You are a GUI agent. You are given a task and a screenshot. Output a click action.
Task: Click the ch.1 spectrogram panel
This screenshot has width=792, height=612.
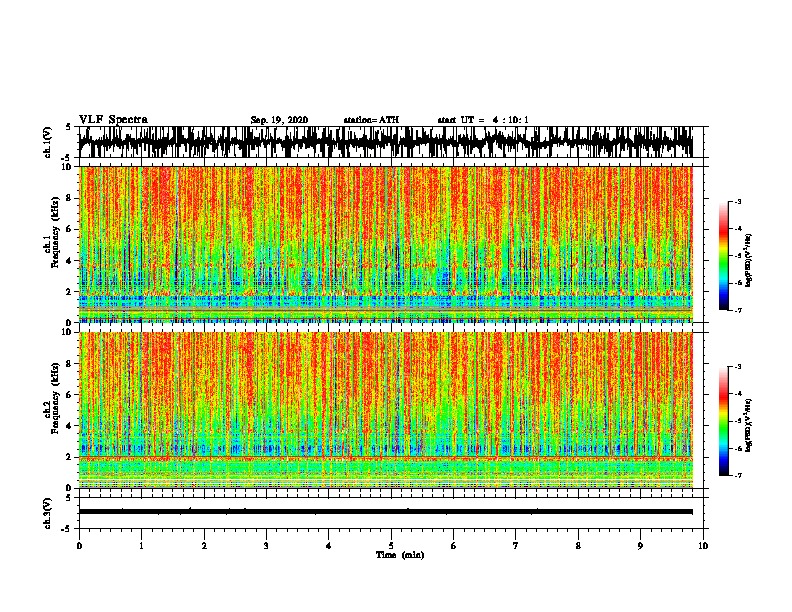385,244
